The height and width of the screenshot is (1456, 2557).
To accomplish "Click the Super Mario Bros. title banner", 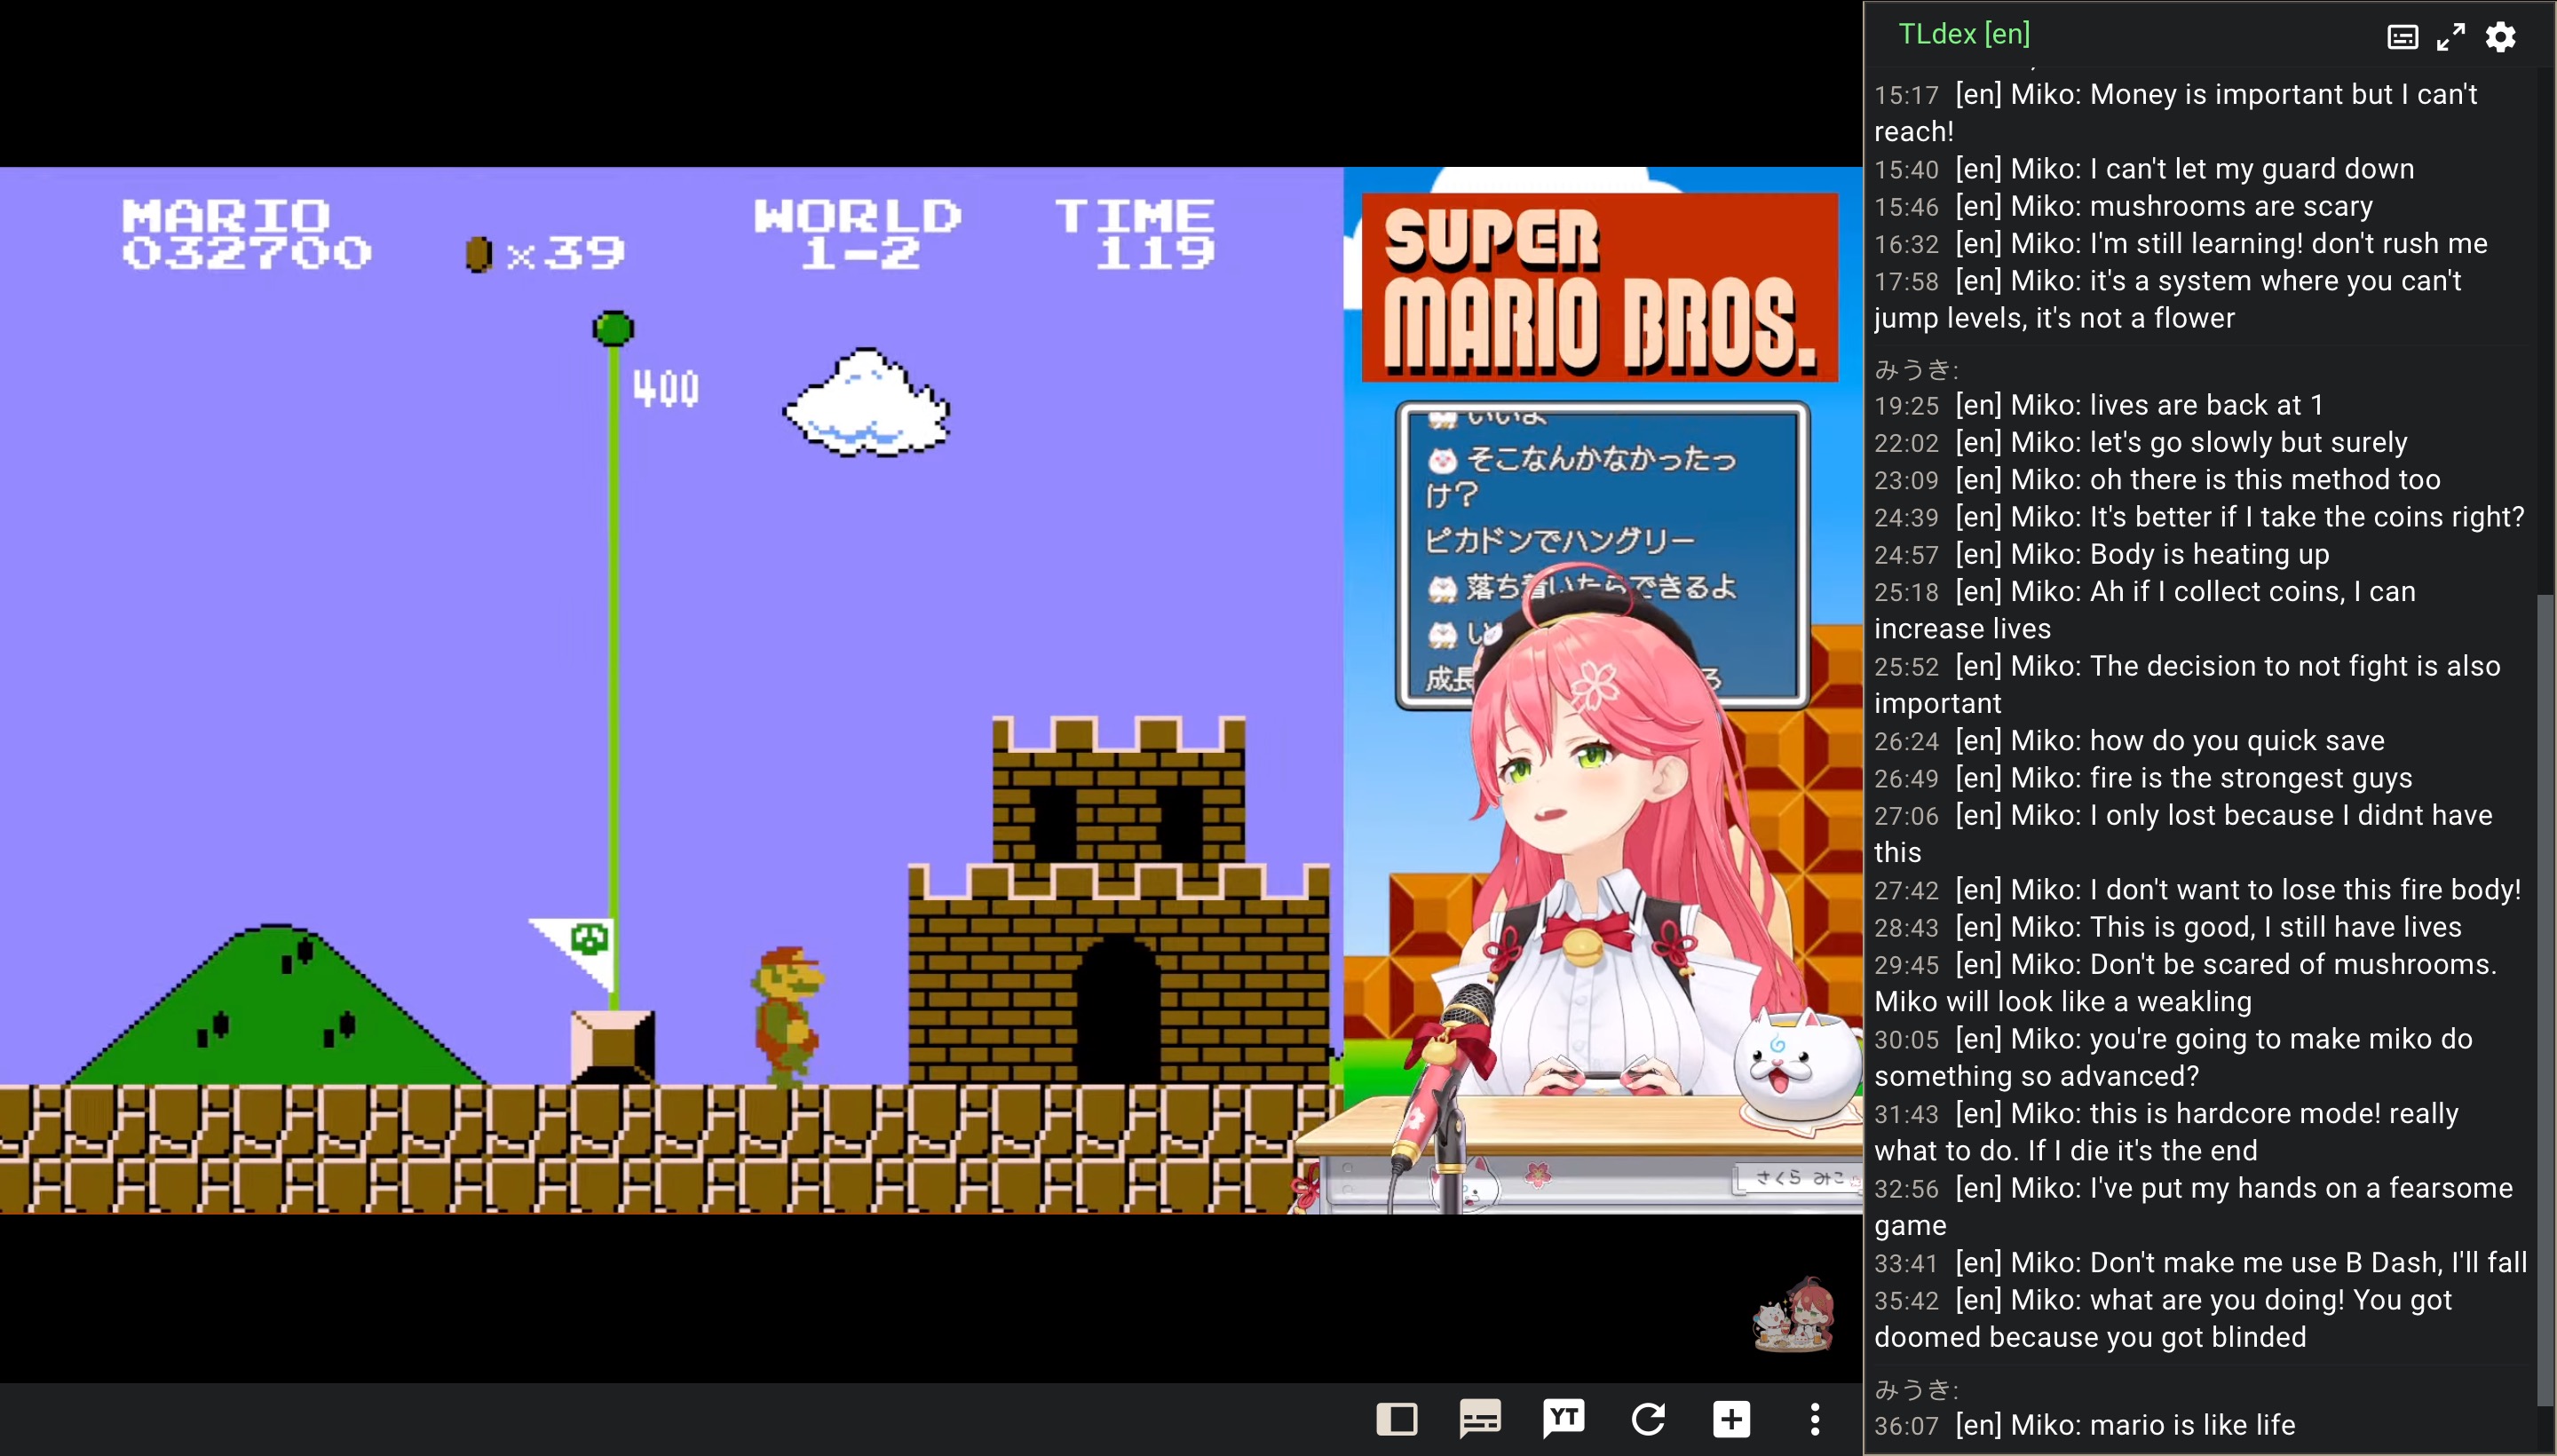I will coord(1600,288).
